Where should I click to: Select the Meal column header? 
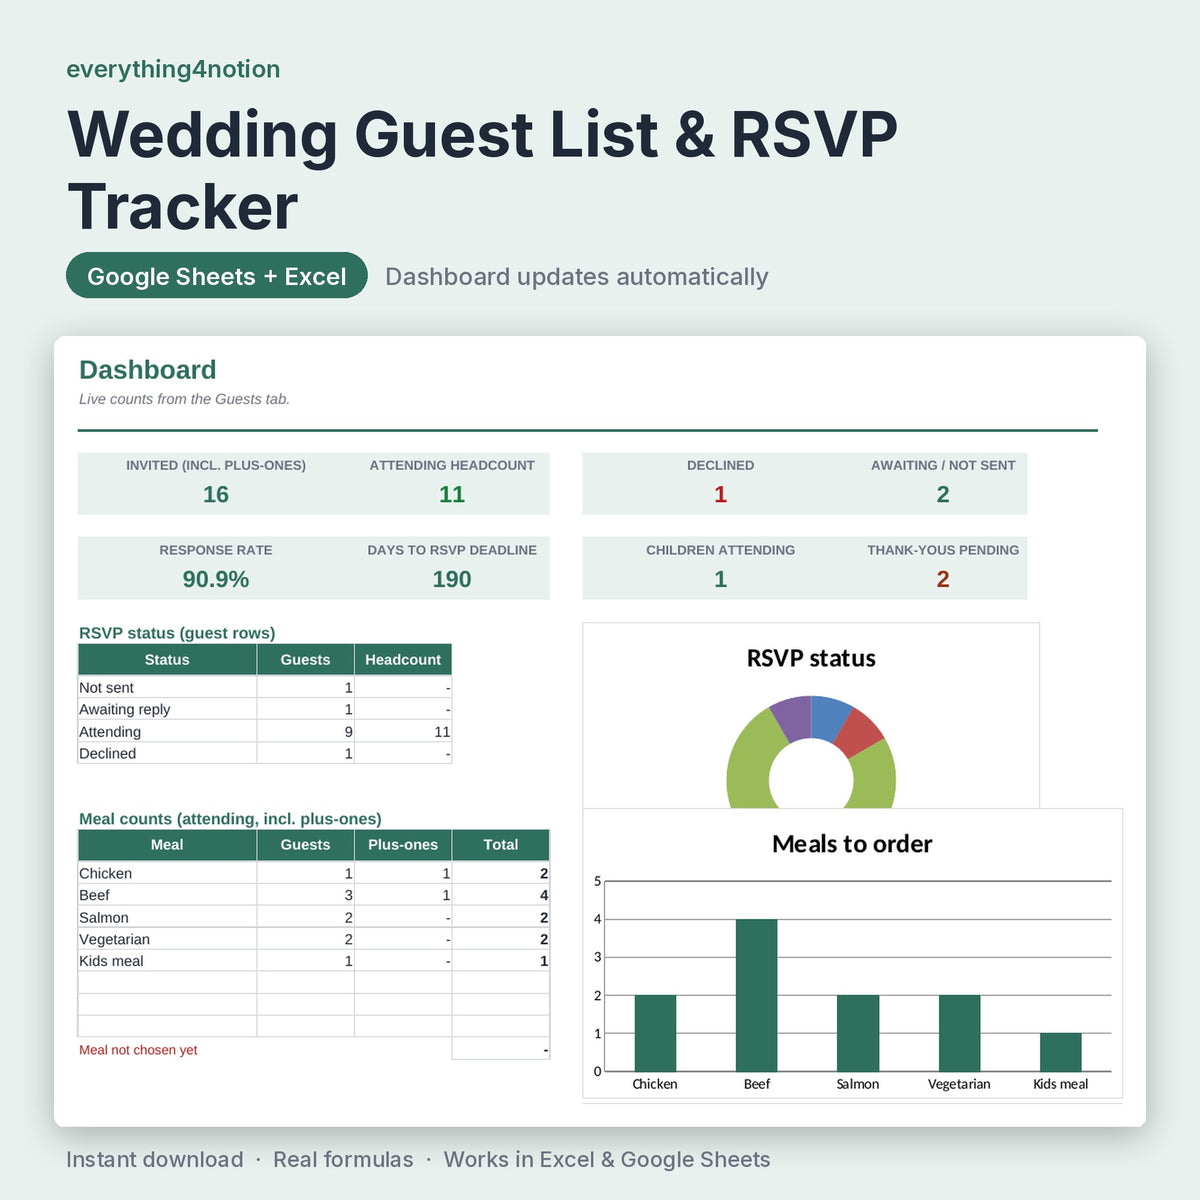(167, 845)
